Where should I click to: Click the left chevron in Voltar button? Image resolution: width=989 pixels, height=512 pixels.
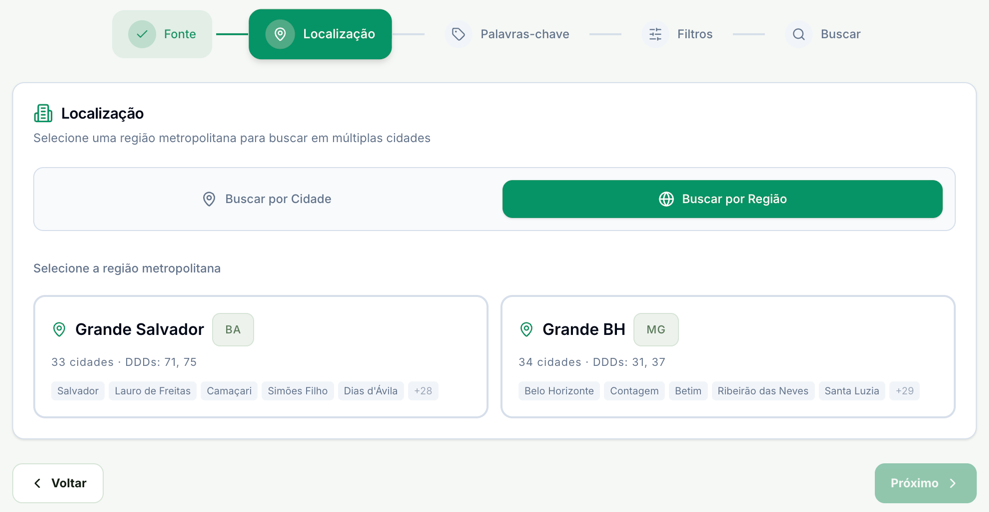37,483
